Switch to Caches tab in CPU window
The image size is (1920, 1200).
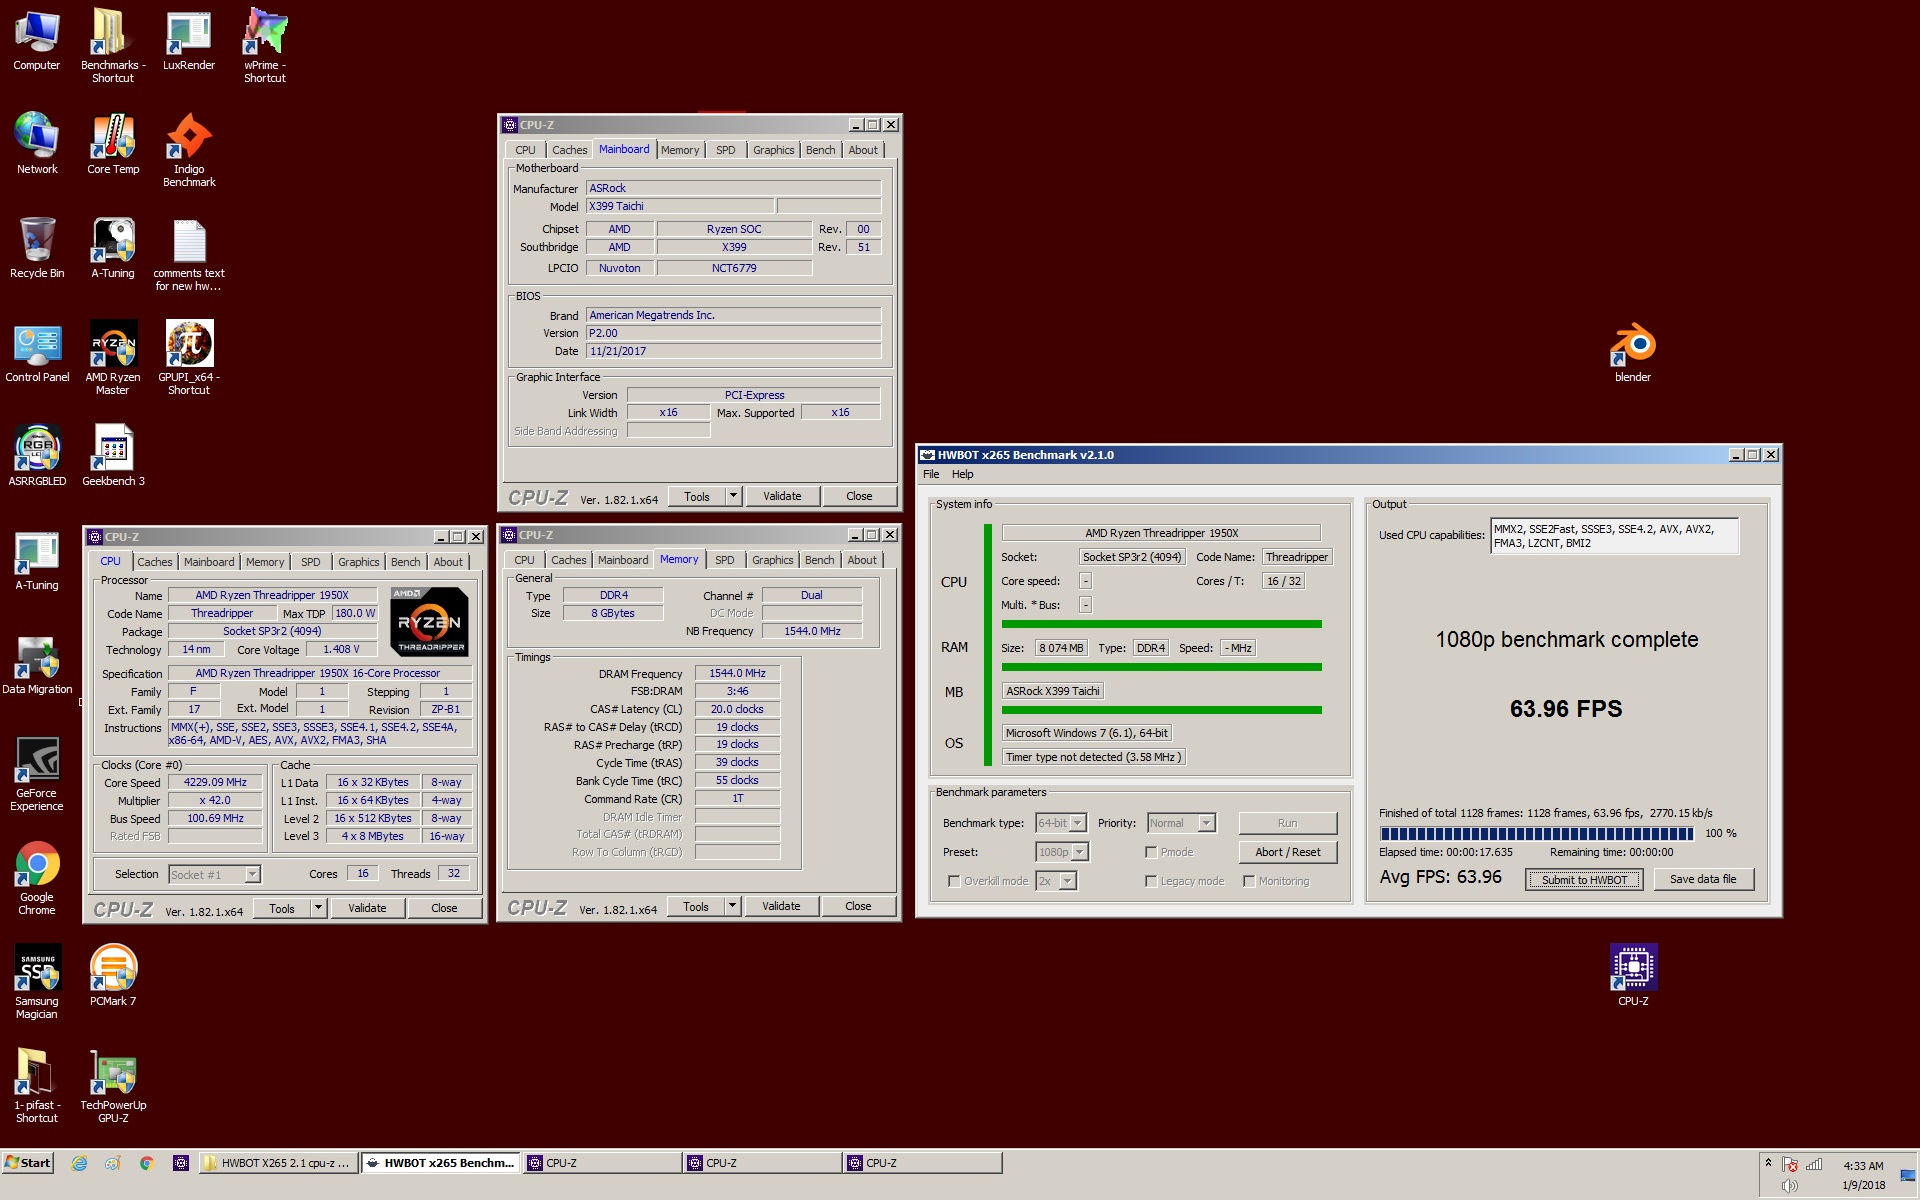[x=155, y=562]
